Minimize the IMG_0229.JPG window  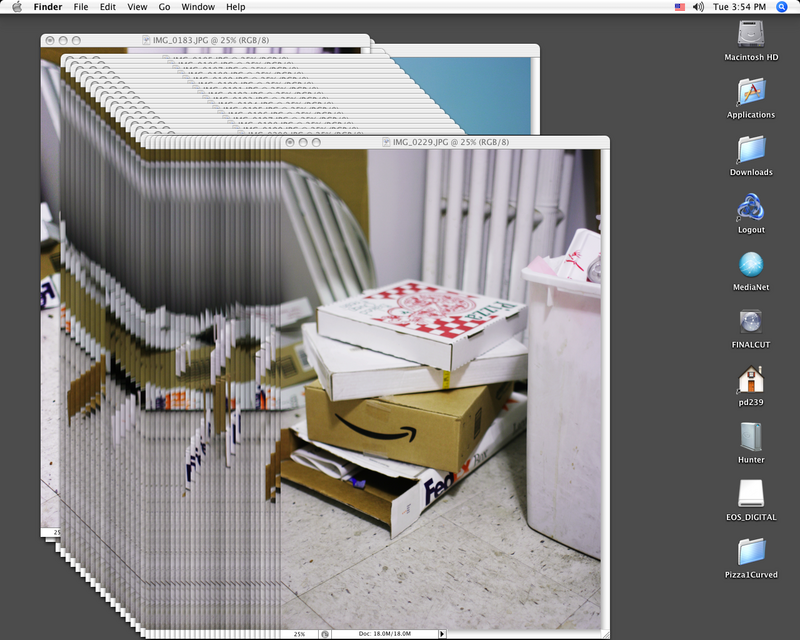point(303,142)
